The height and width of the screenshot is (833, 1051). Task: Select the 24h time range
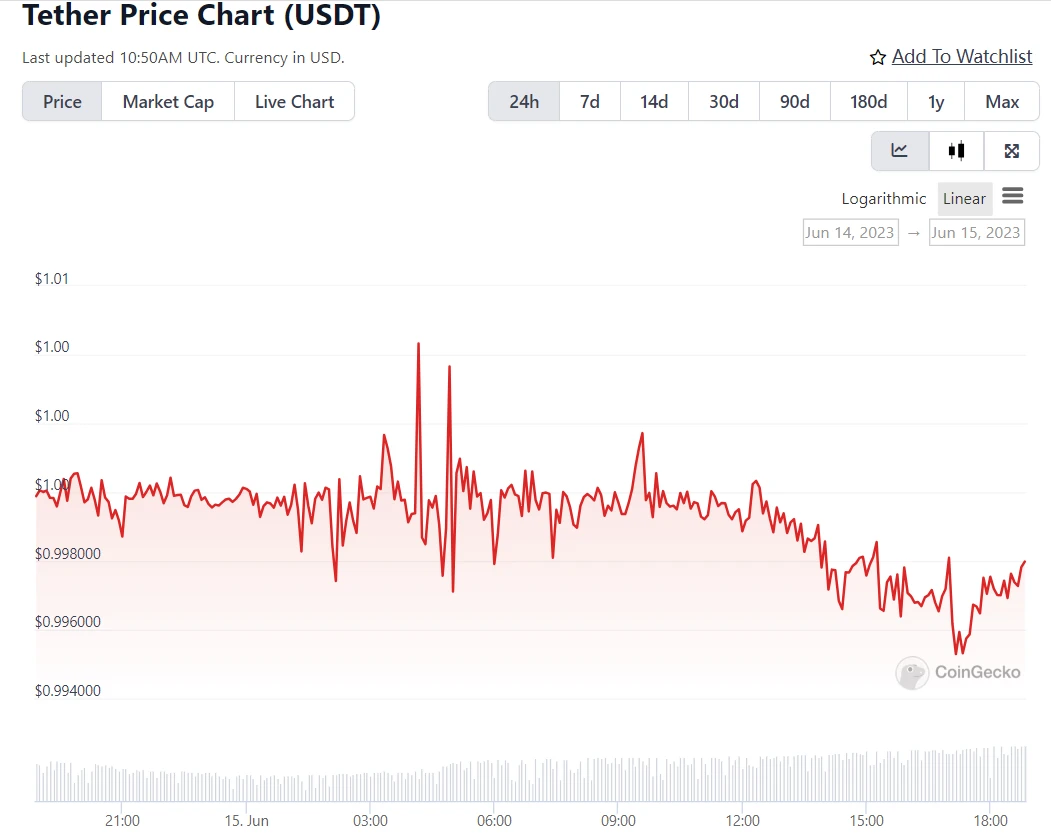524,102
